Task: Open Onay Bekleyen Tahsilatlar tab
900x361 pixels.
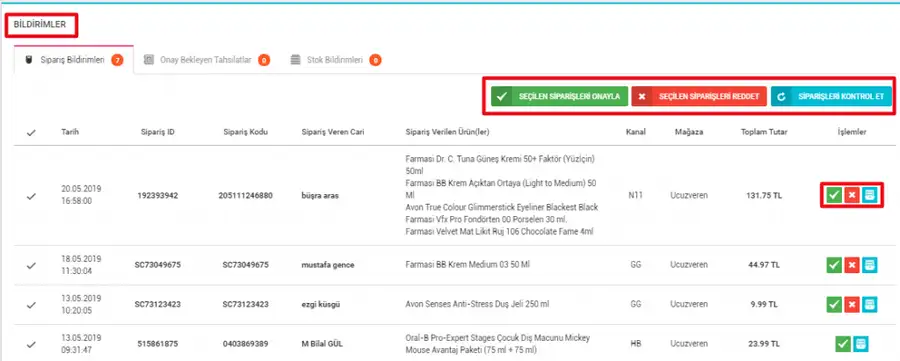Action: 207,60
